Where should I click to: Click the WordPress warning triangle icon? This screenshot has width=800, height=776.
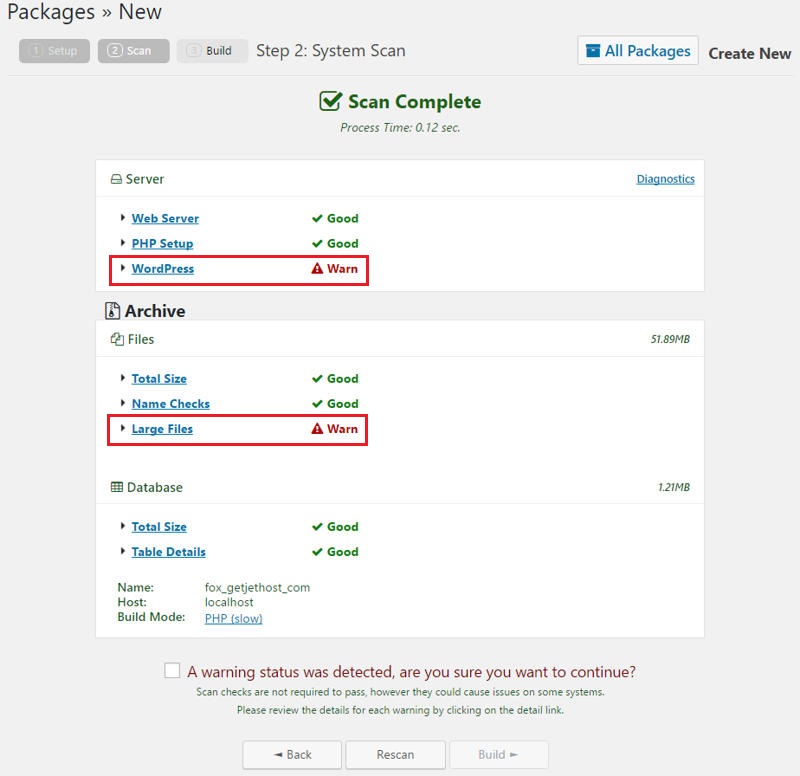click(317, 269)
